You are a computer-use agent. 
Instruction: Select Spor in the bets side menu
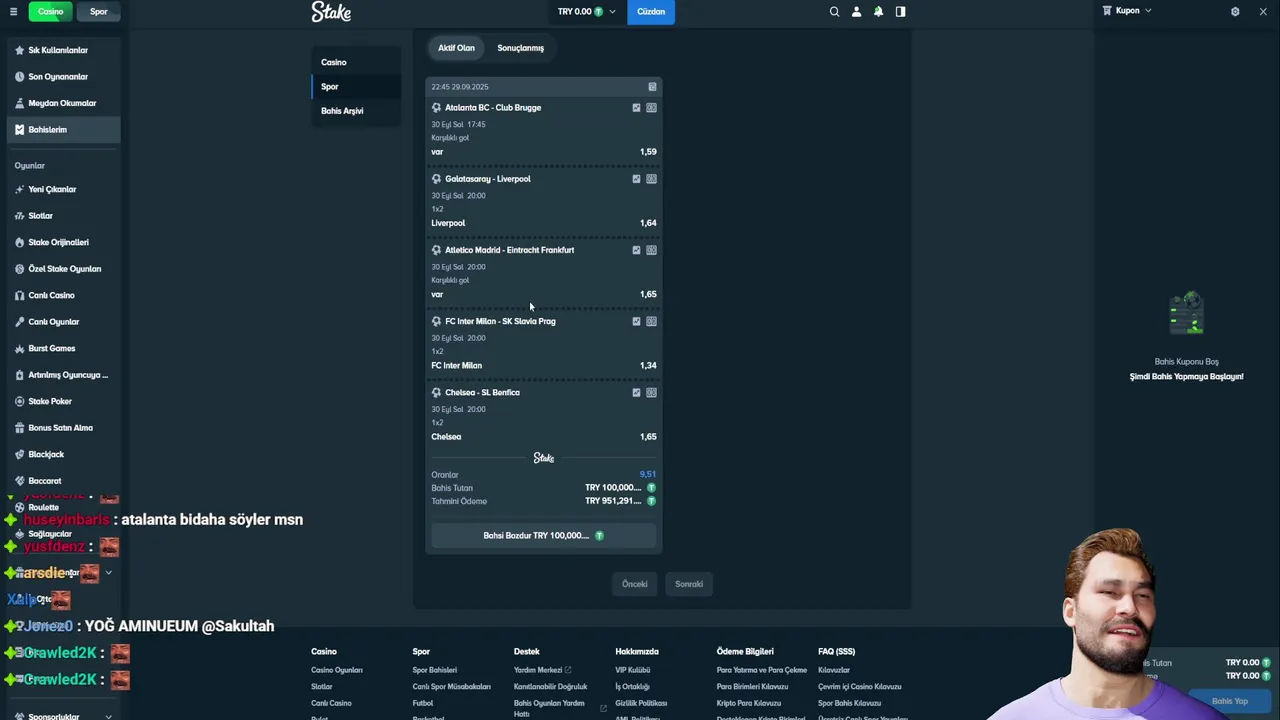[356, 87]
